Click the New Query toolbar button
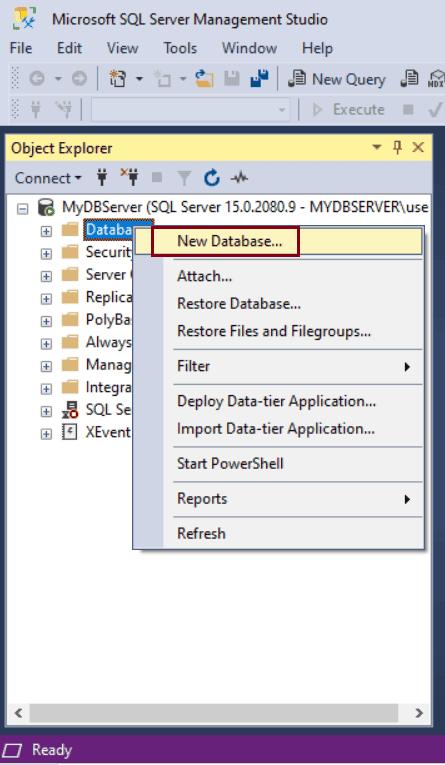The image size is (445, 765). 337,79
